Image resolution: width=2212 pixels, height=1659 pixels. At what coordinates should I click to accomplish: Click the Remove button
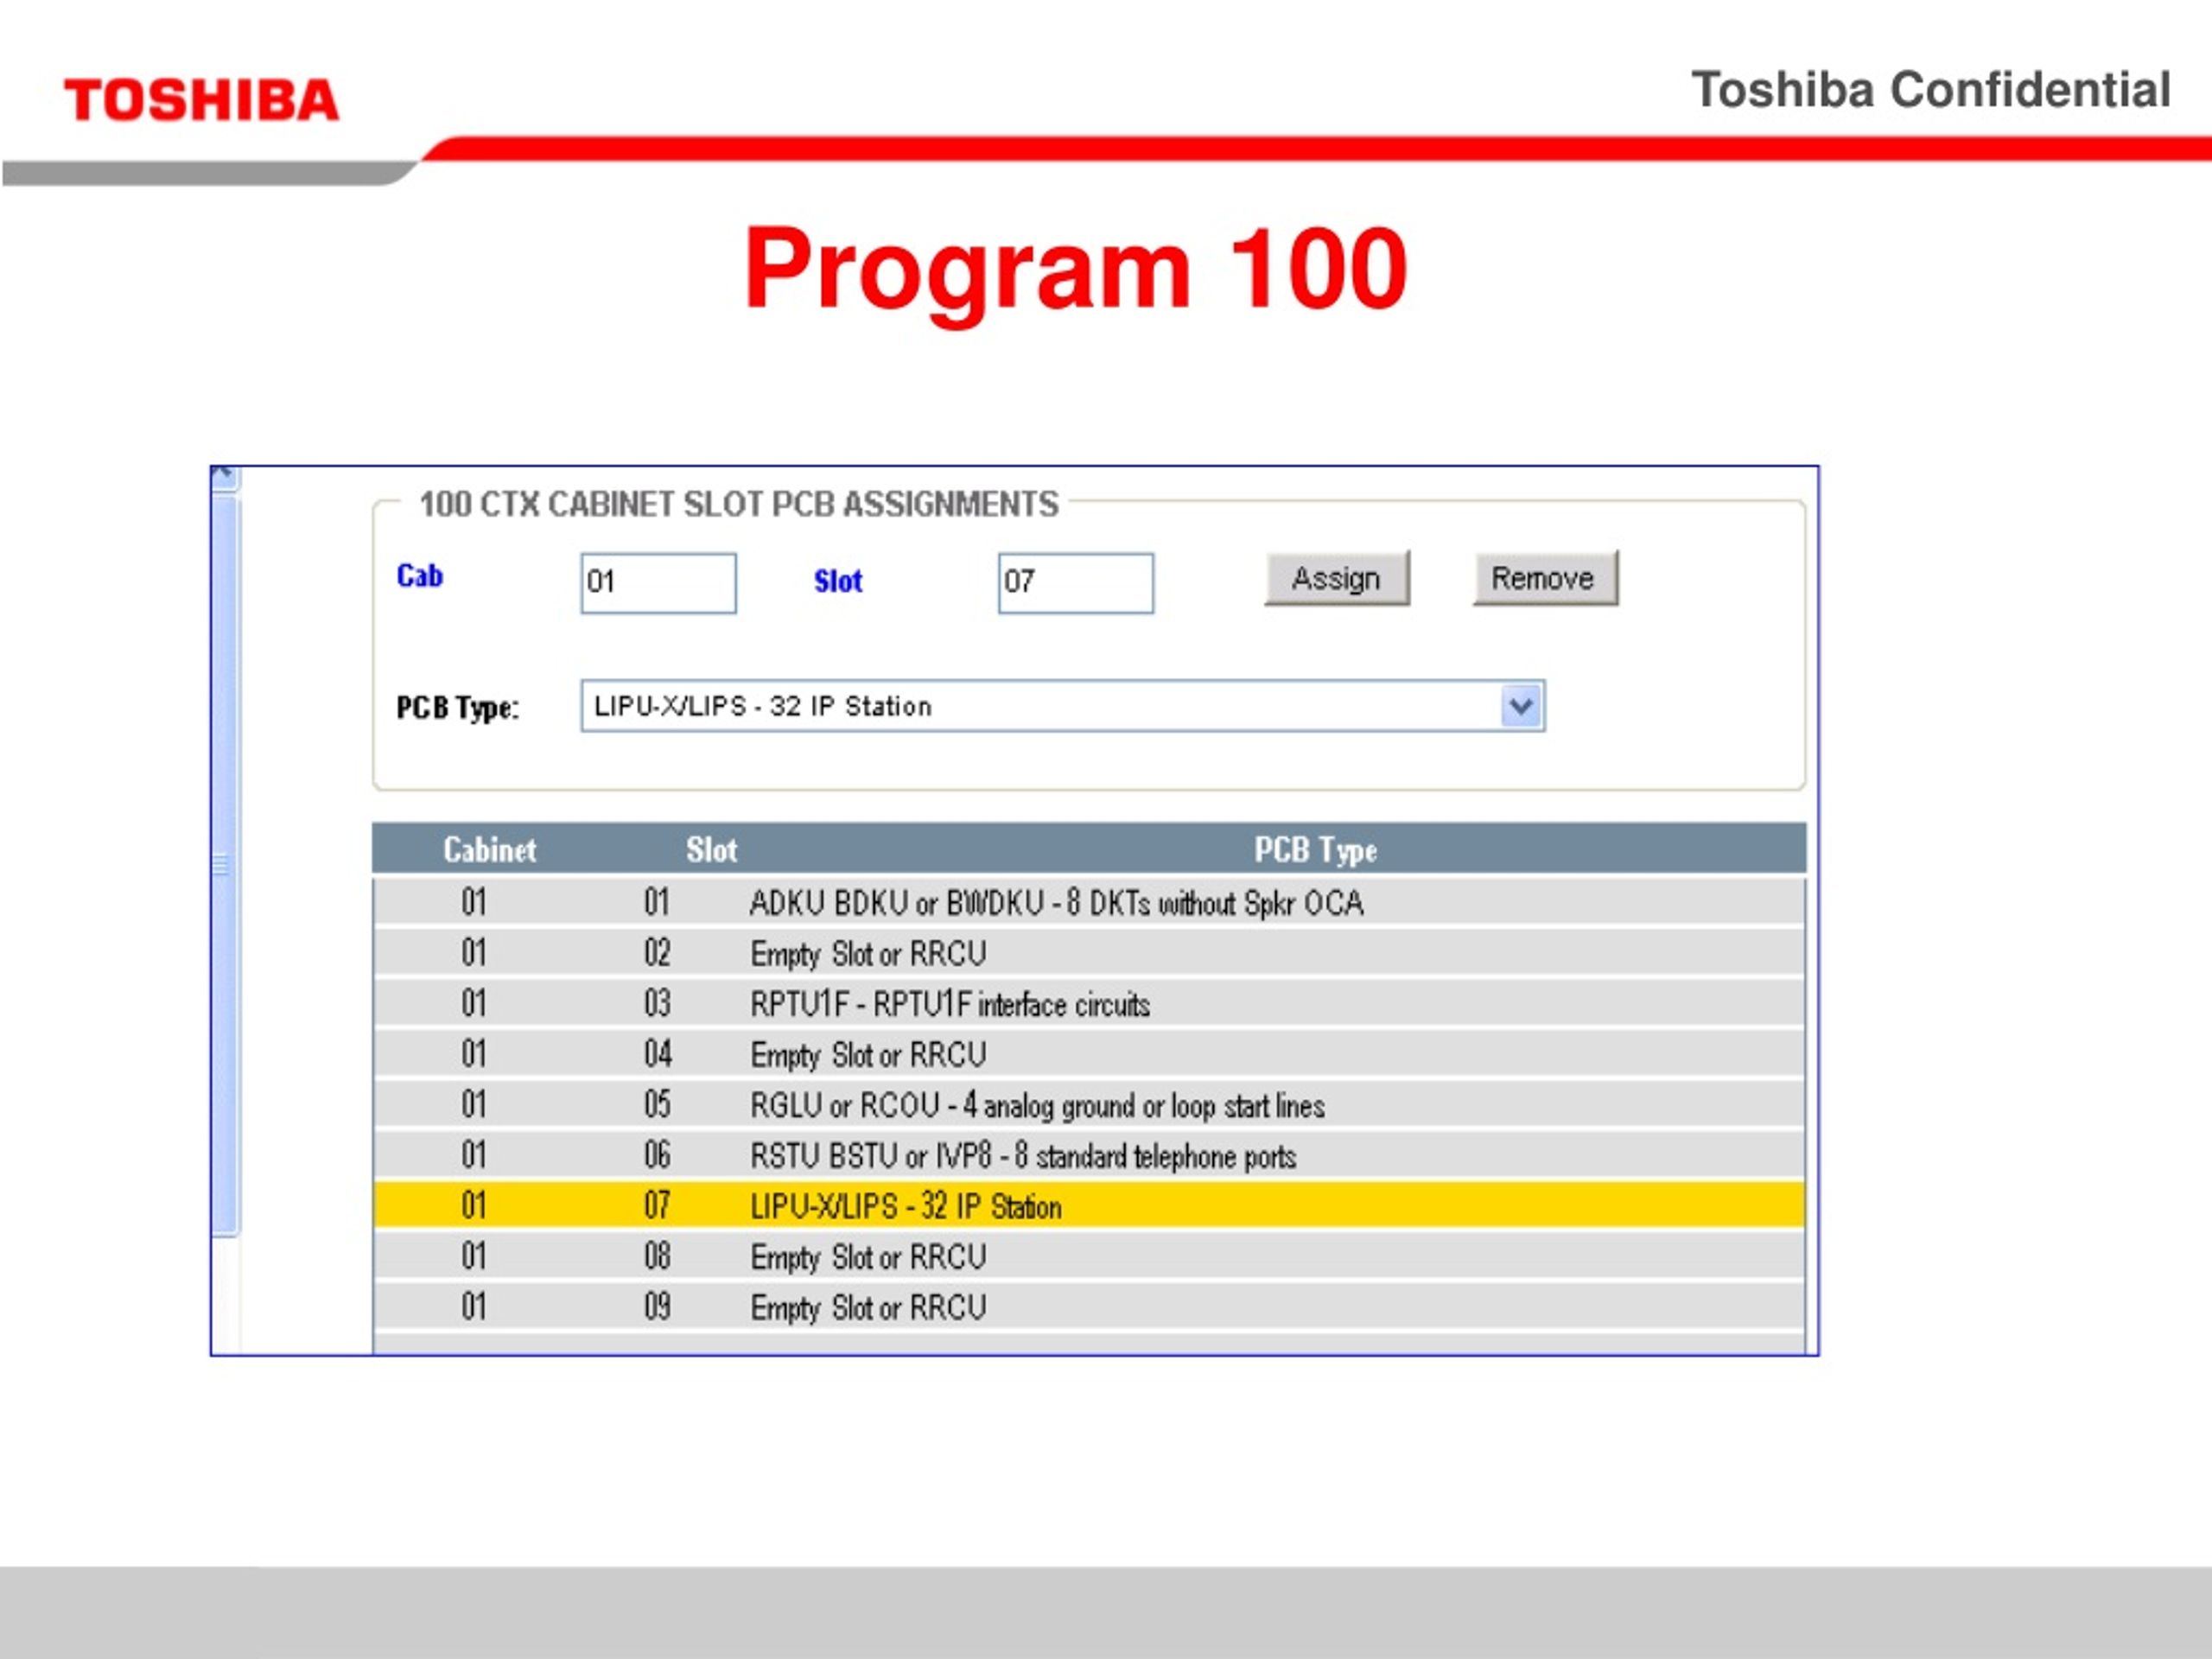(1544, 578)
